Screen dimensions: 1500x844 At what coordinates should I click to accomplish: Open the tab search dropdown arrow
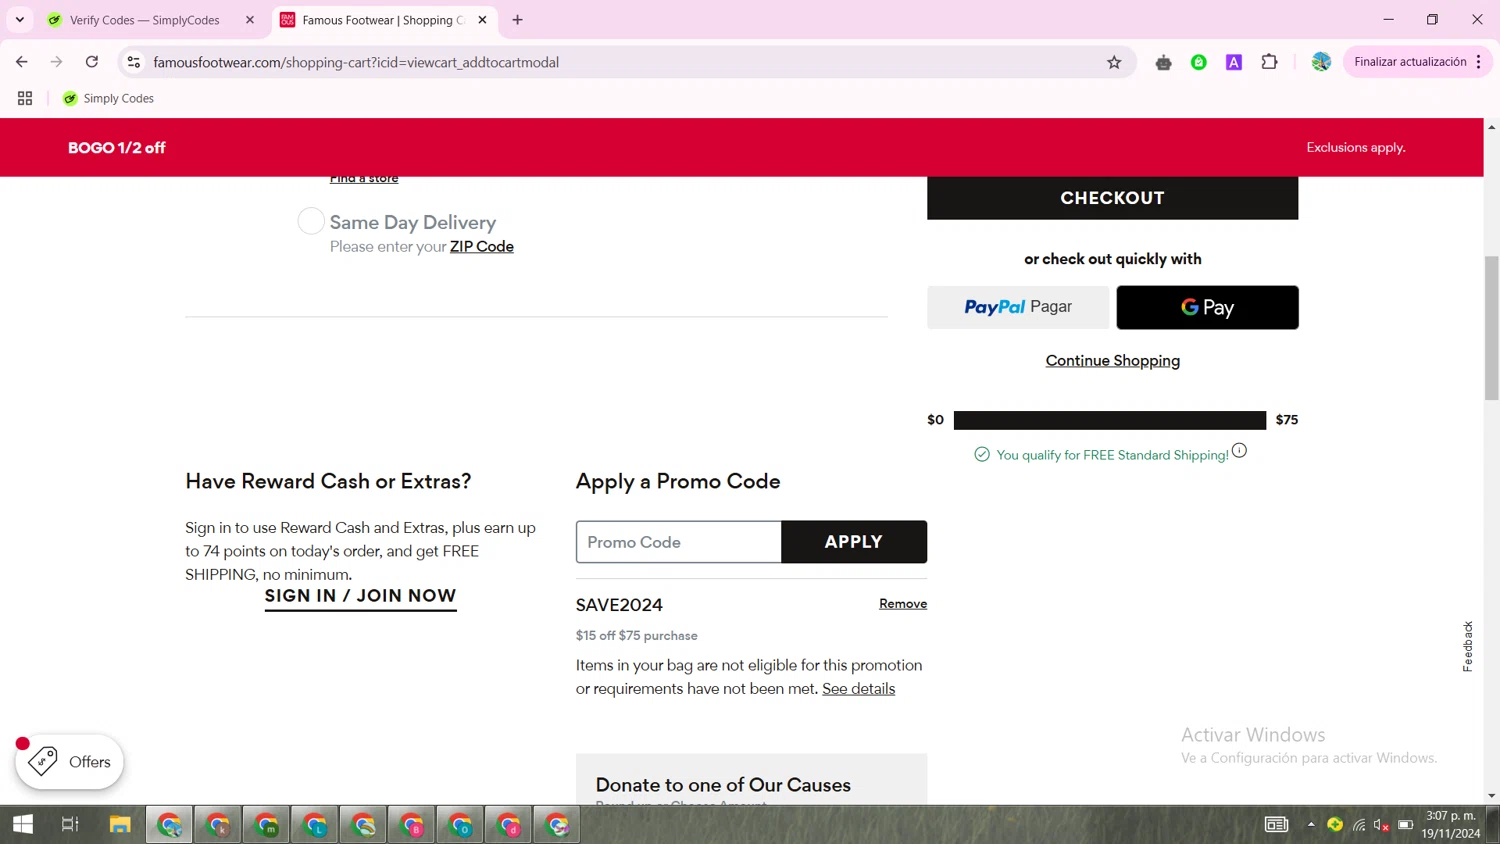tap(20, 20)
